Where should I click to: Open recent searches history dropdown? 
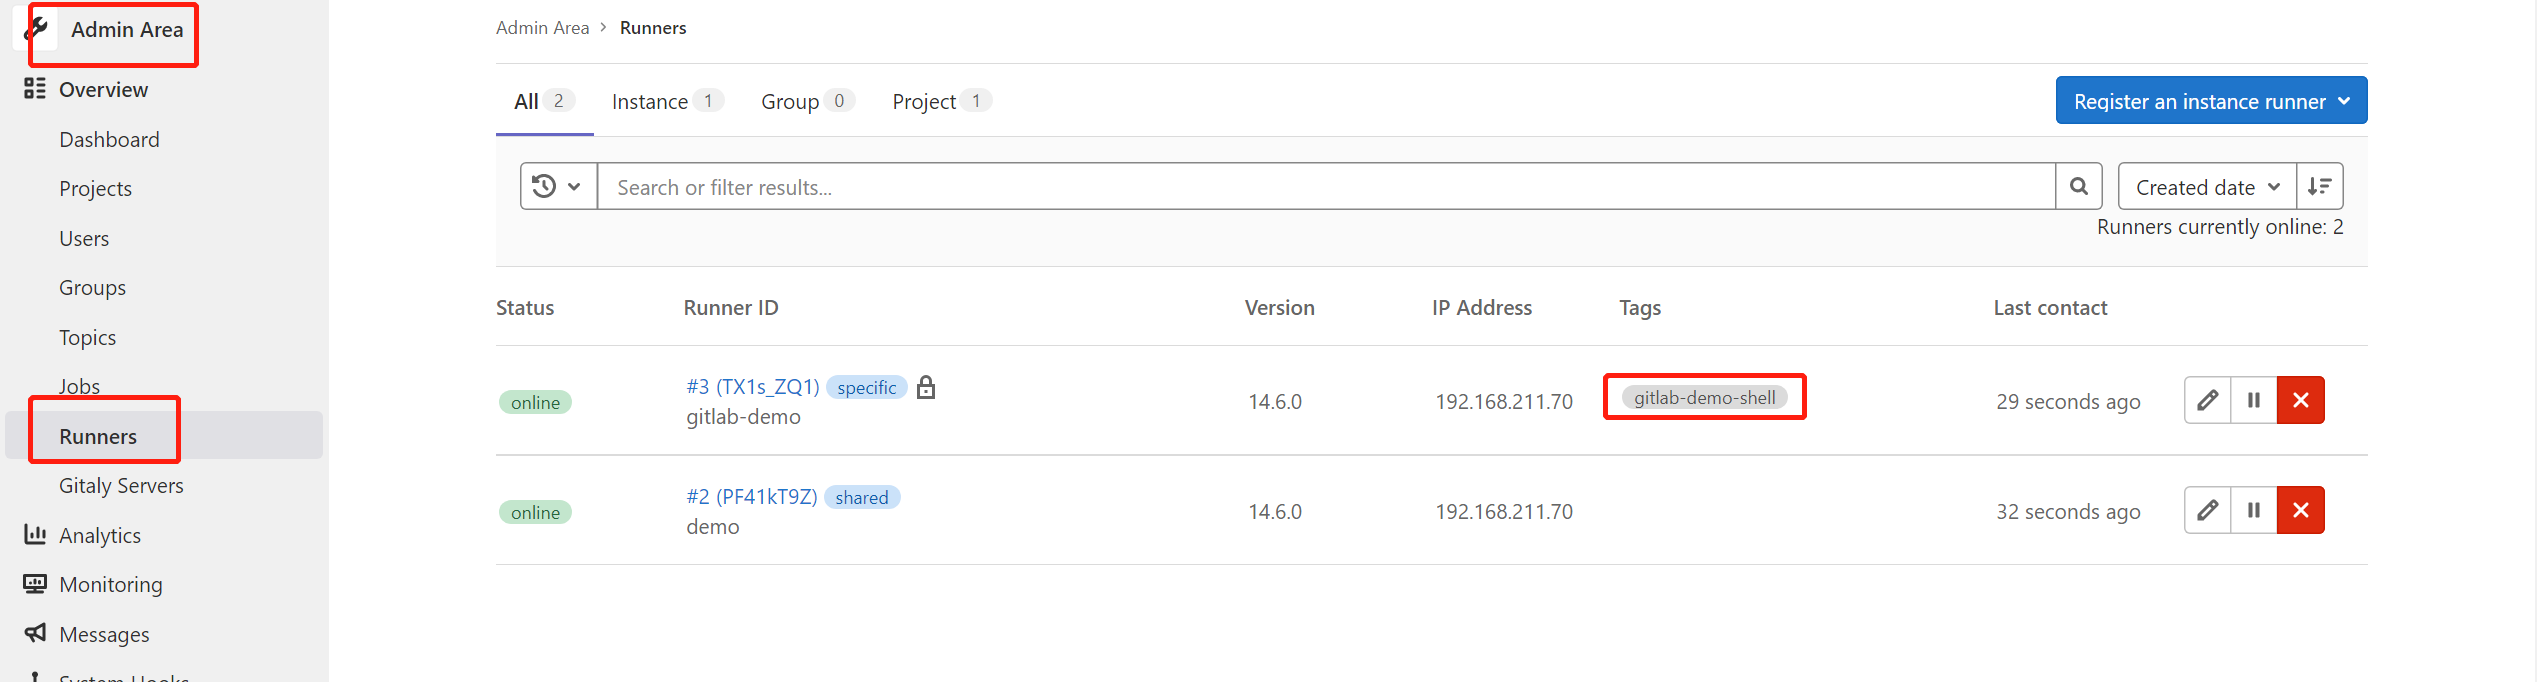coord(557,186)
